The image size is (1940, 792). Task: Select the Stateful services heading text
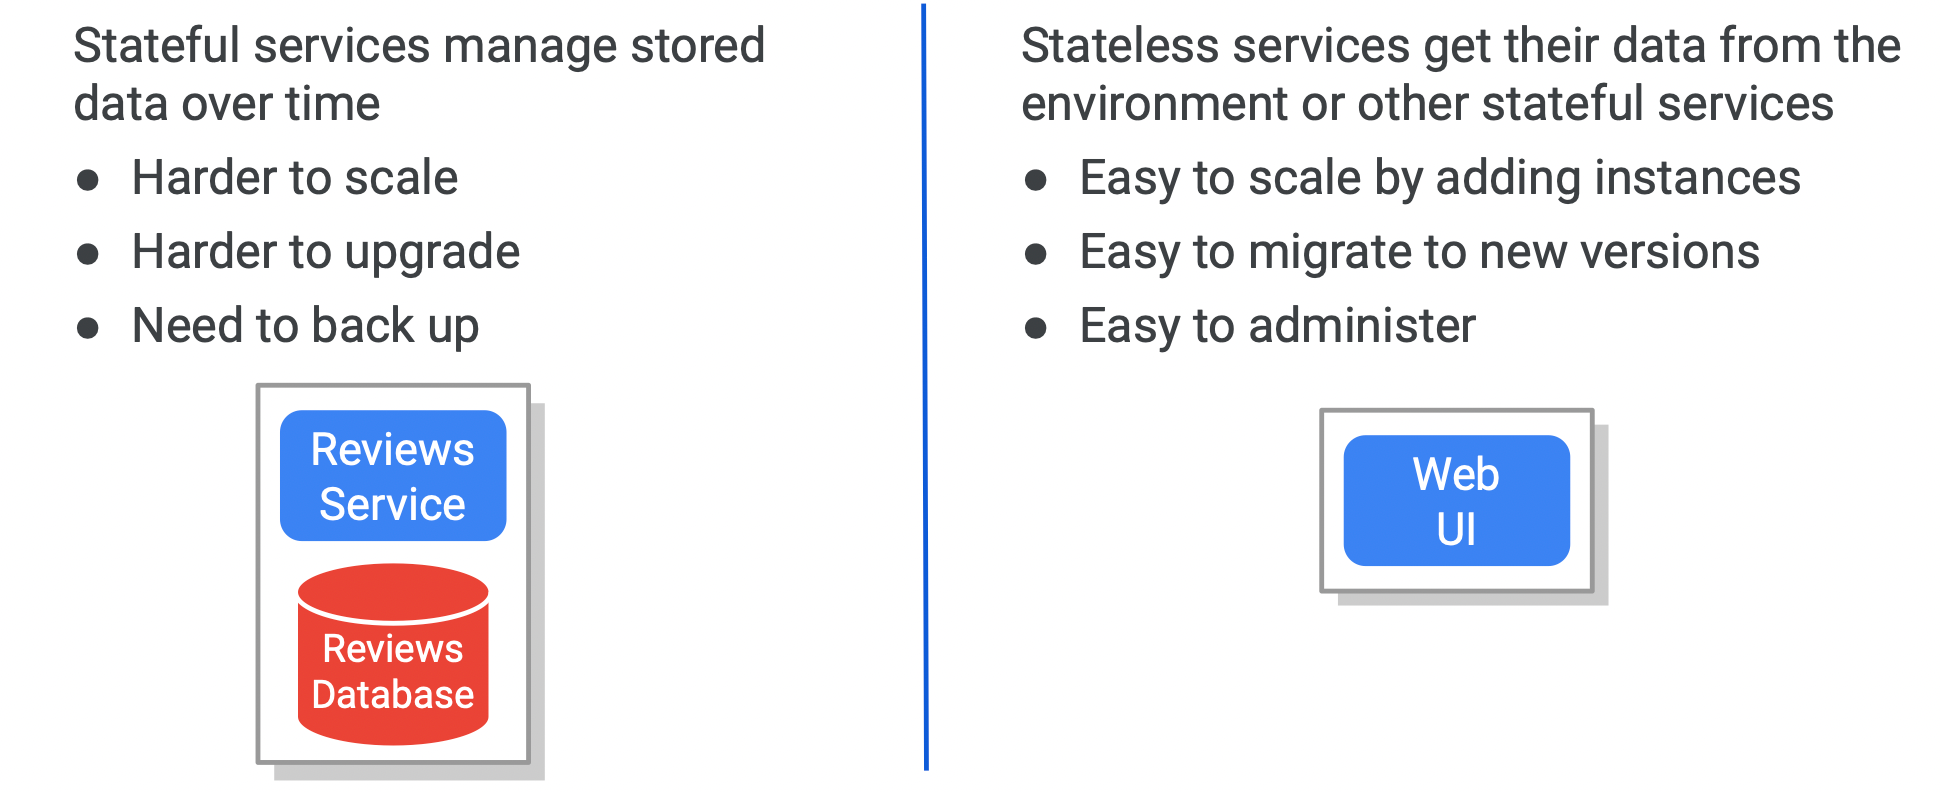419,75
